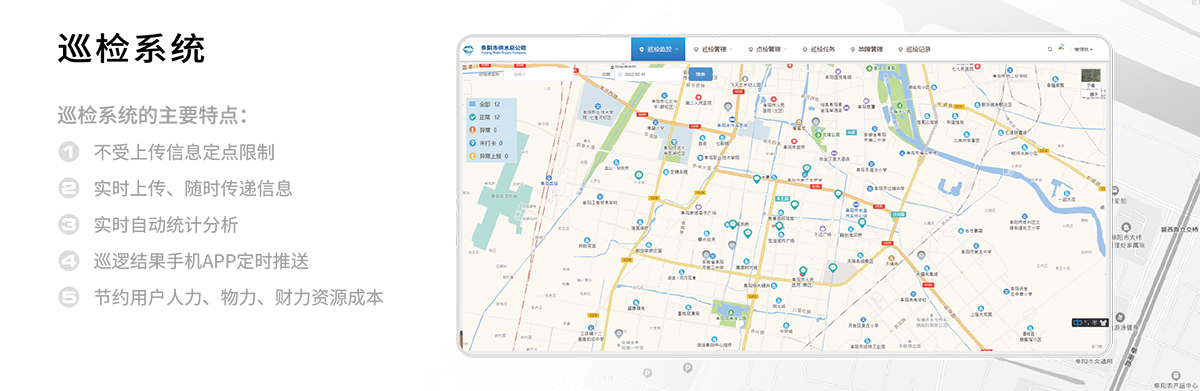Click the user avatar icon
This screenshot has height=391, width=1200.
click(1062, 47)
